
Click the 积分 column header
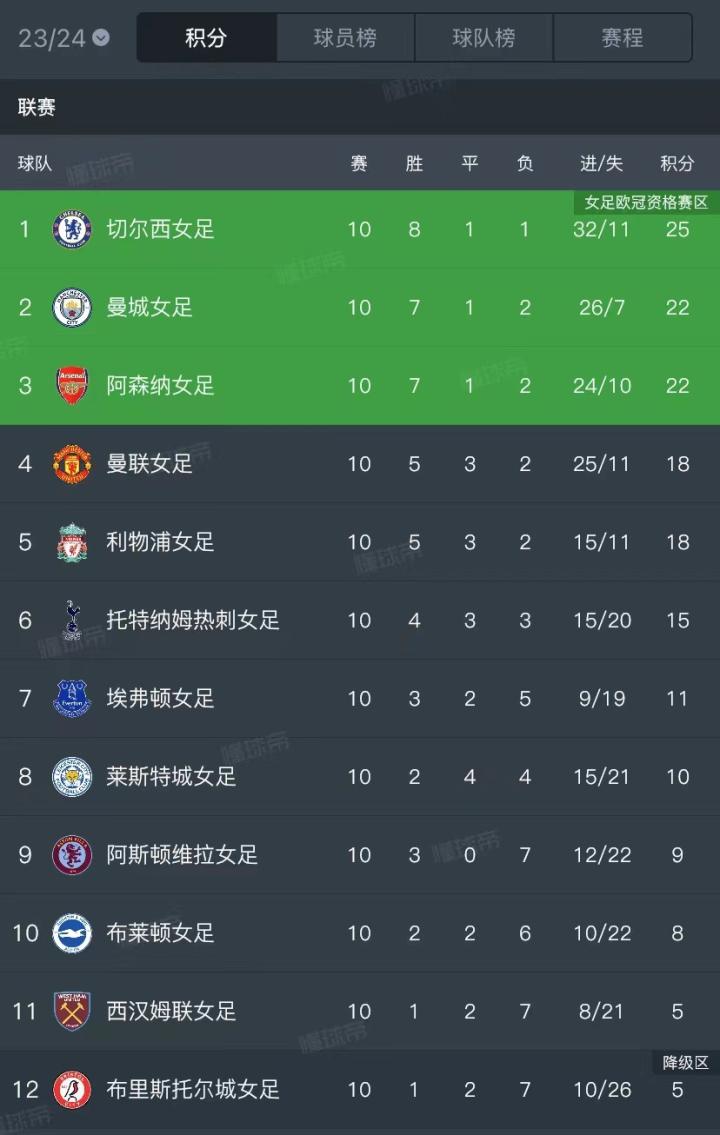677,163
